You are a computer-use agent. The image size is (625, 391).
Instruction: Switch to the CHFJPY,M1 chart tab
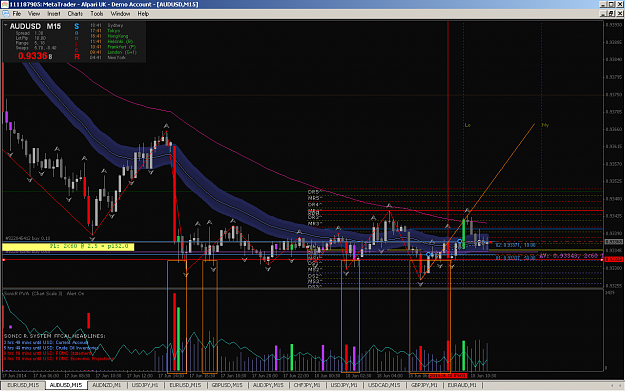click(307, 385)
